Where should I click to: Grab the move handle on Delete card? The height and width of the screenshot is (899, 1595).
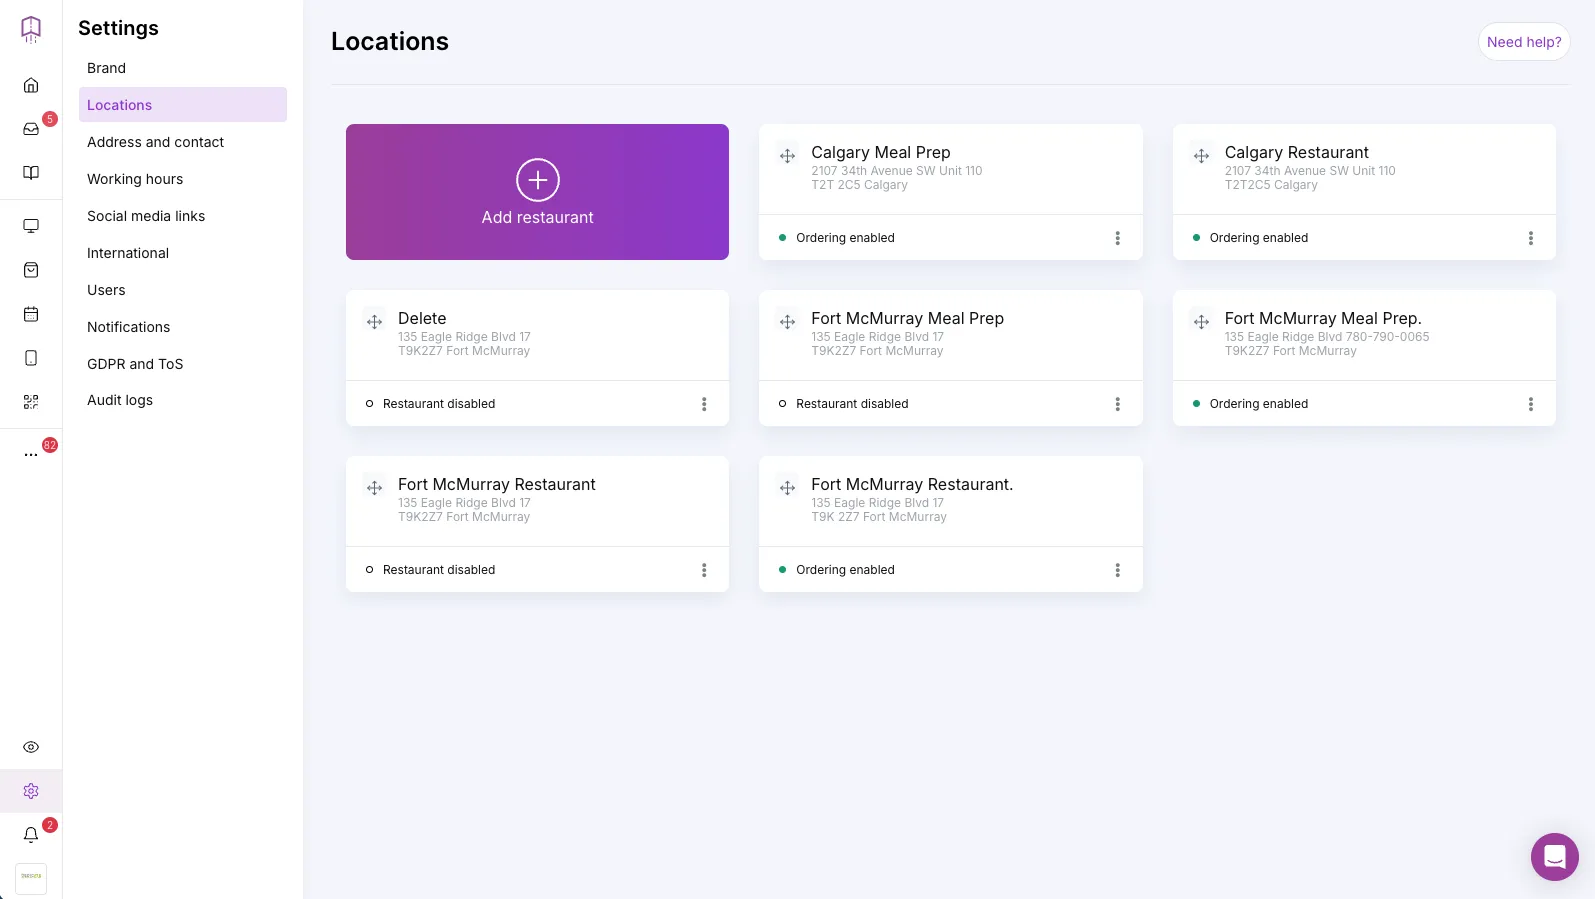(375, 322)
